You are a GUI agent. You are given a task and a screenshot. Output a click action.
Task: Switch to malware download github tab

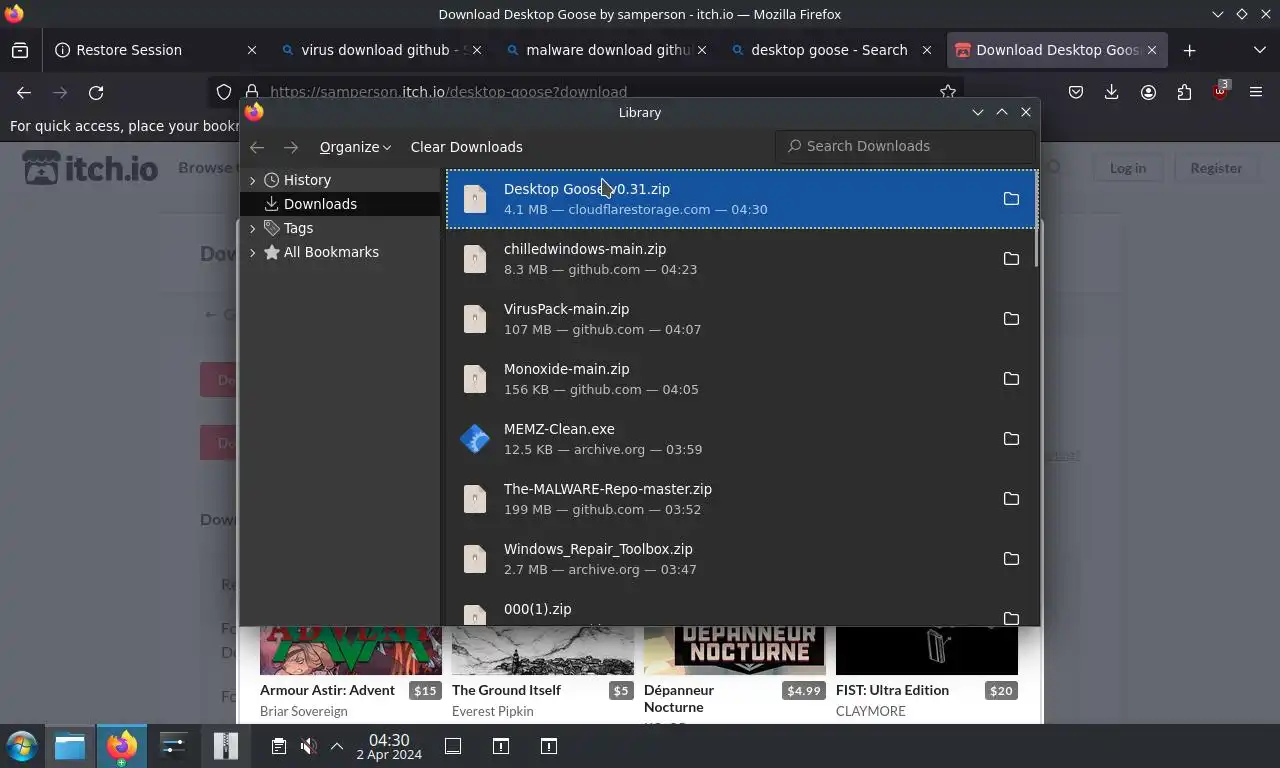click(x=605, y=50)
